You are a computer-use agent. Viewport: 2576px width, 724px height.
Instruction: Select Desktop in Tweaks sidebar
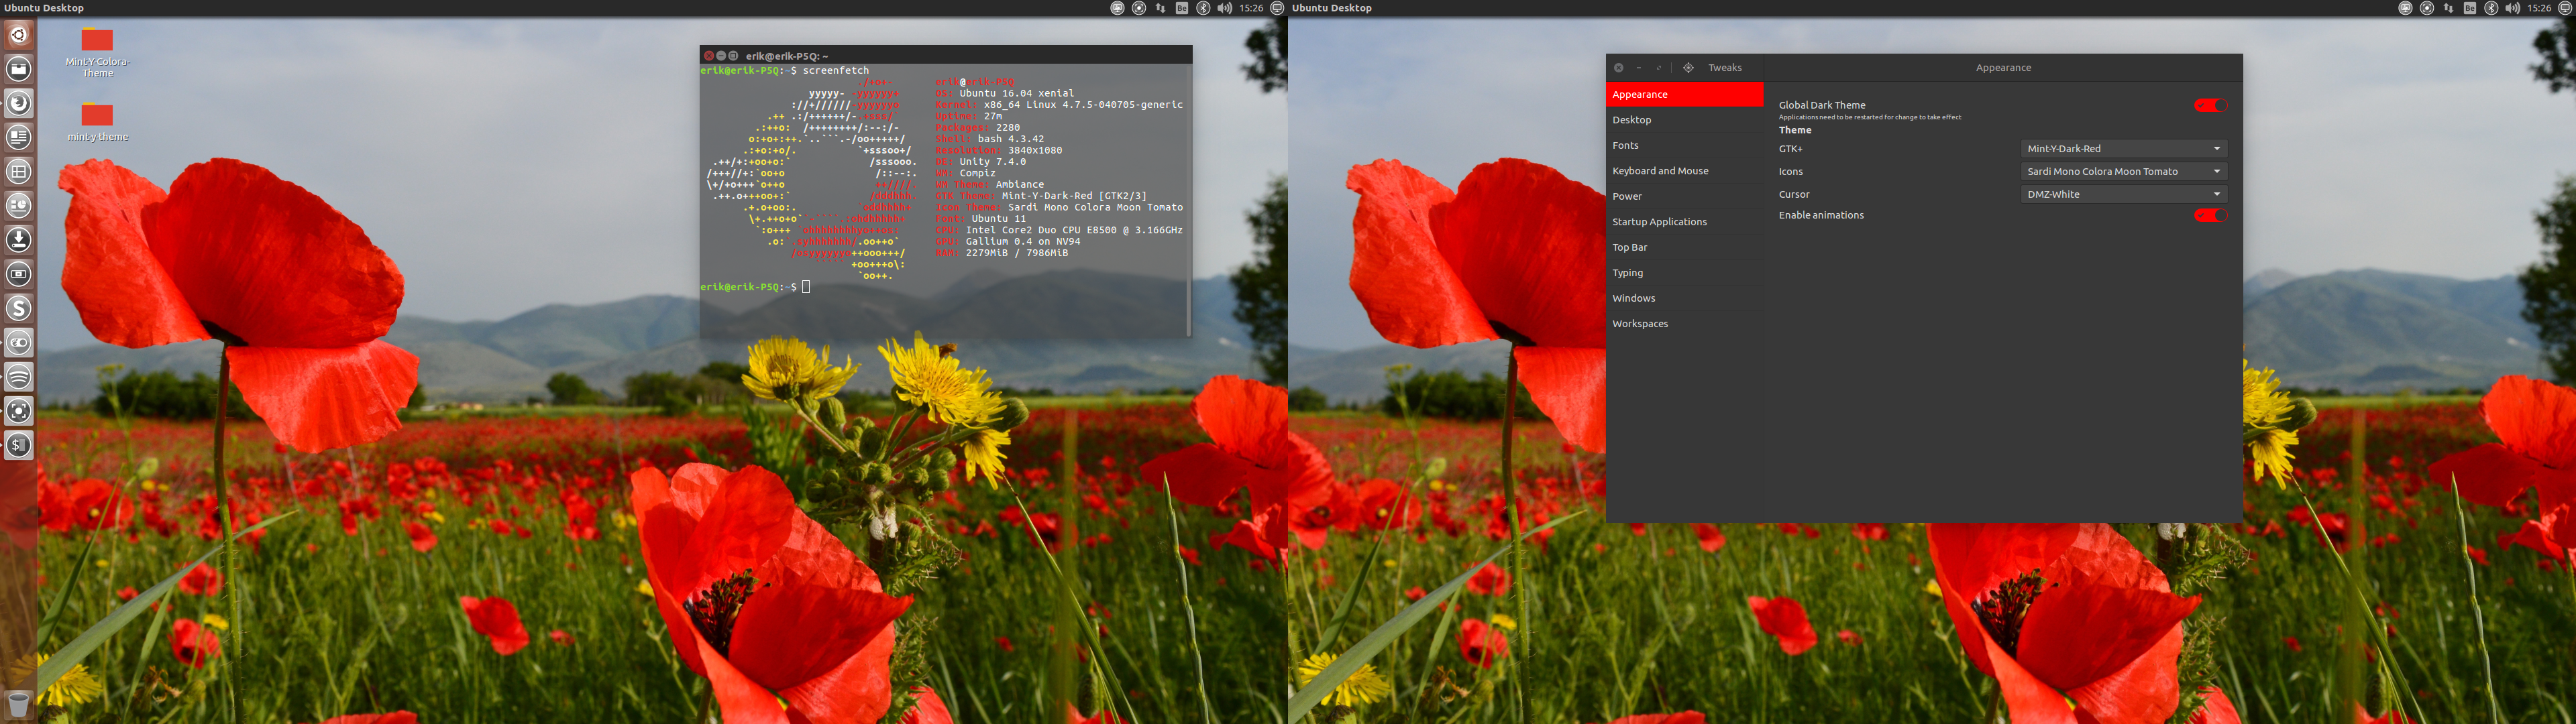(1684, 120)
